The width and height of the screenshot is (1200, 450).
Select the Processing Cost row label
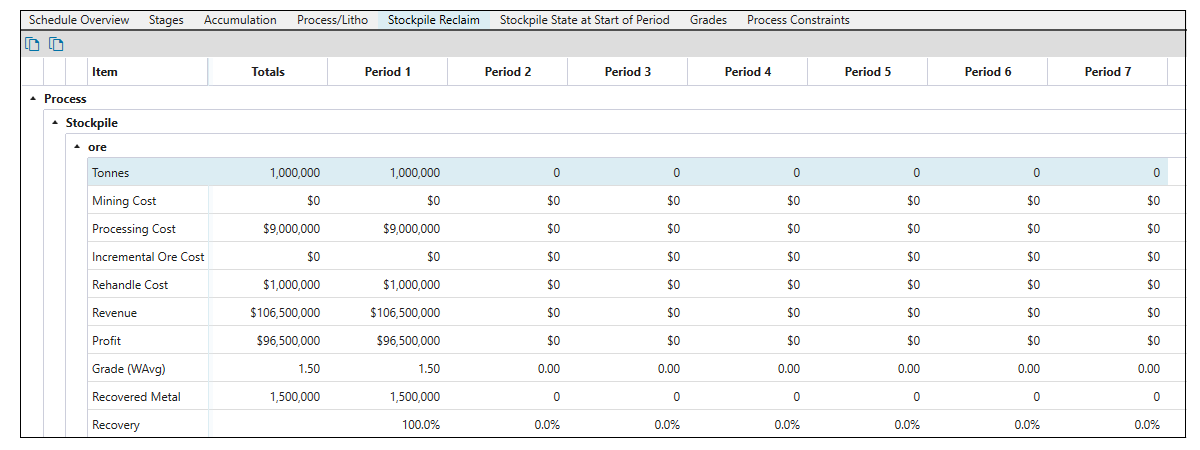[134, 229]
